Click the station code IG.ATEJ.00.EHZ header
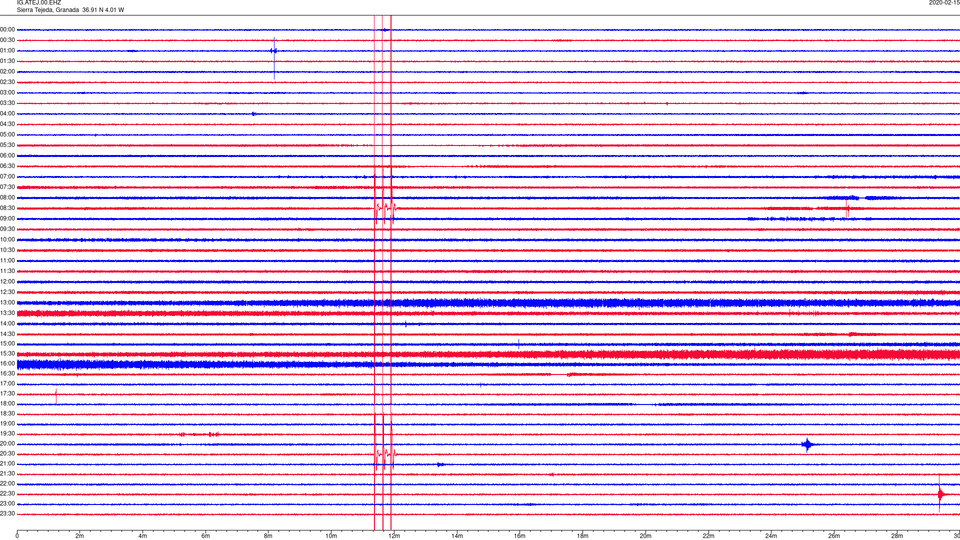Viewport: 960px width, 540px height. pos(39,2)
